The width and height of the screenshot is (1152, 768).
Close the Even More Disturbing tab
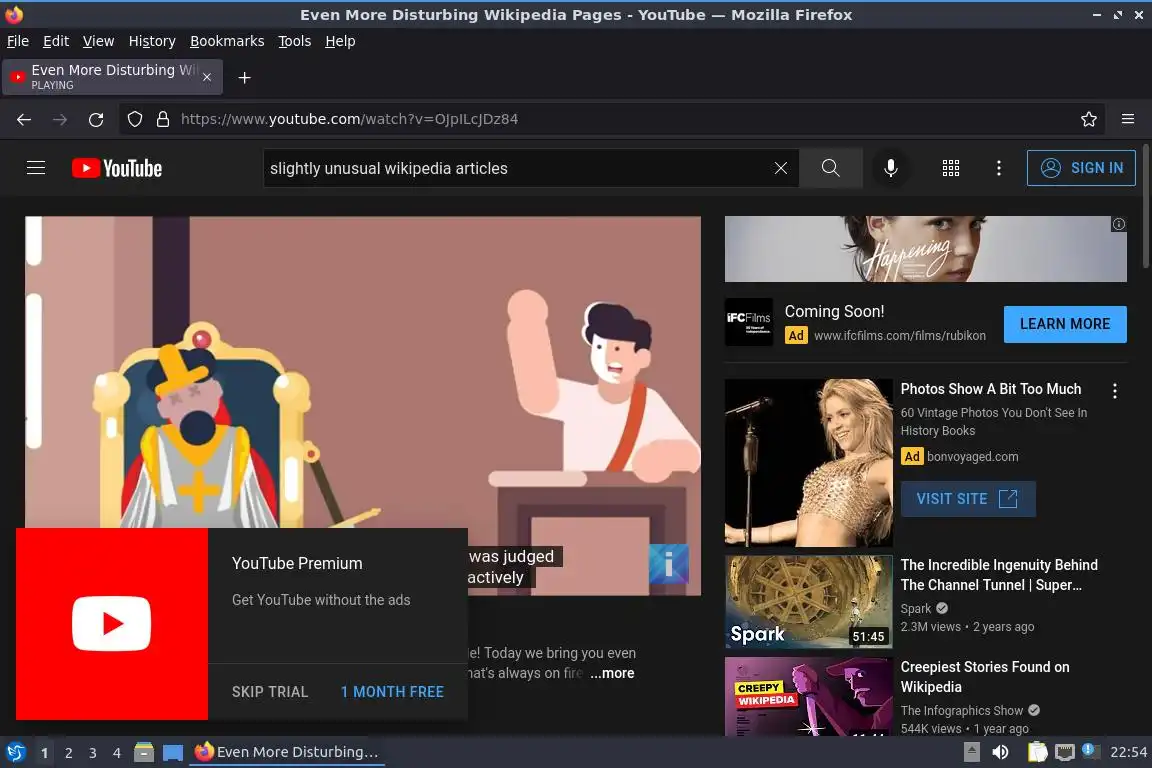click(207, 77)
